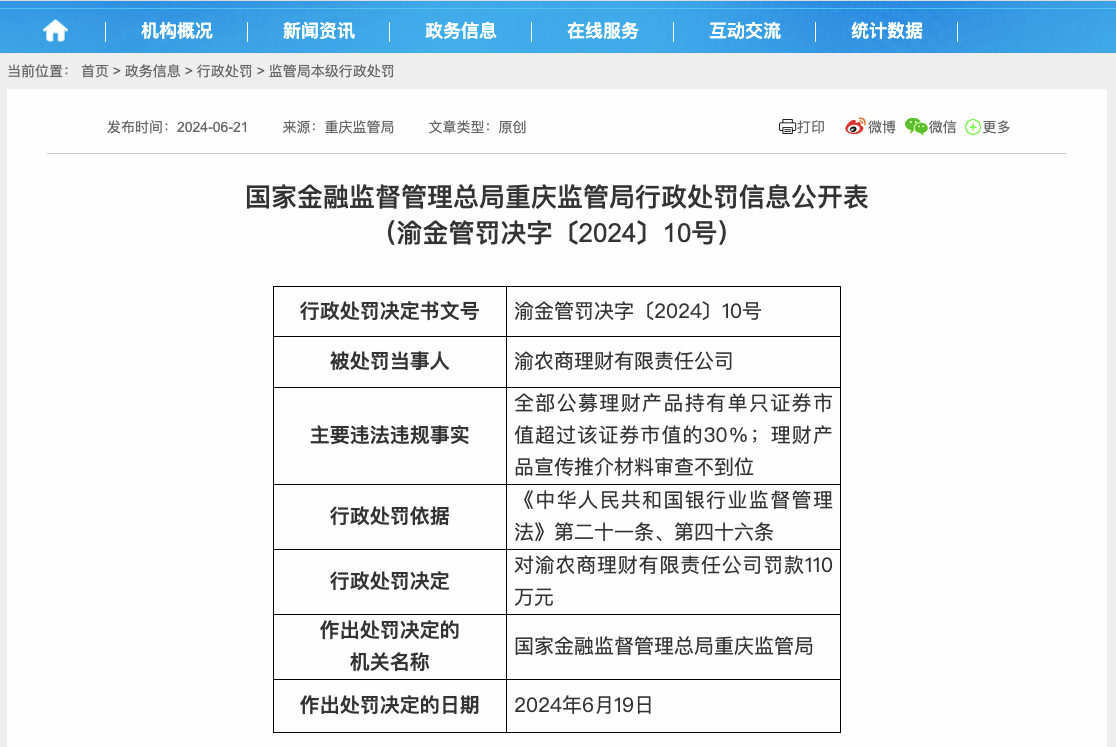This screenshot has height=747, width=1116.
Task: Click the printer icon
Action: pos(786,127)
